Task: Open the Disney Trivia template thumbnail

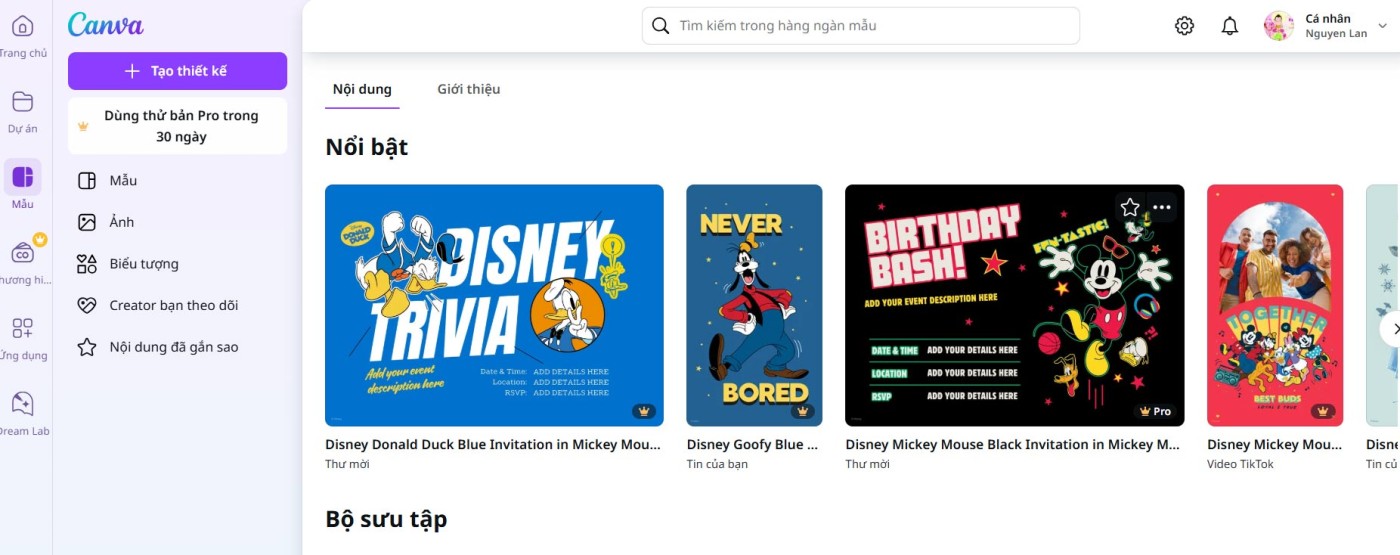Action: coord(494,305)
